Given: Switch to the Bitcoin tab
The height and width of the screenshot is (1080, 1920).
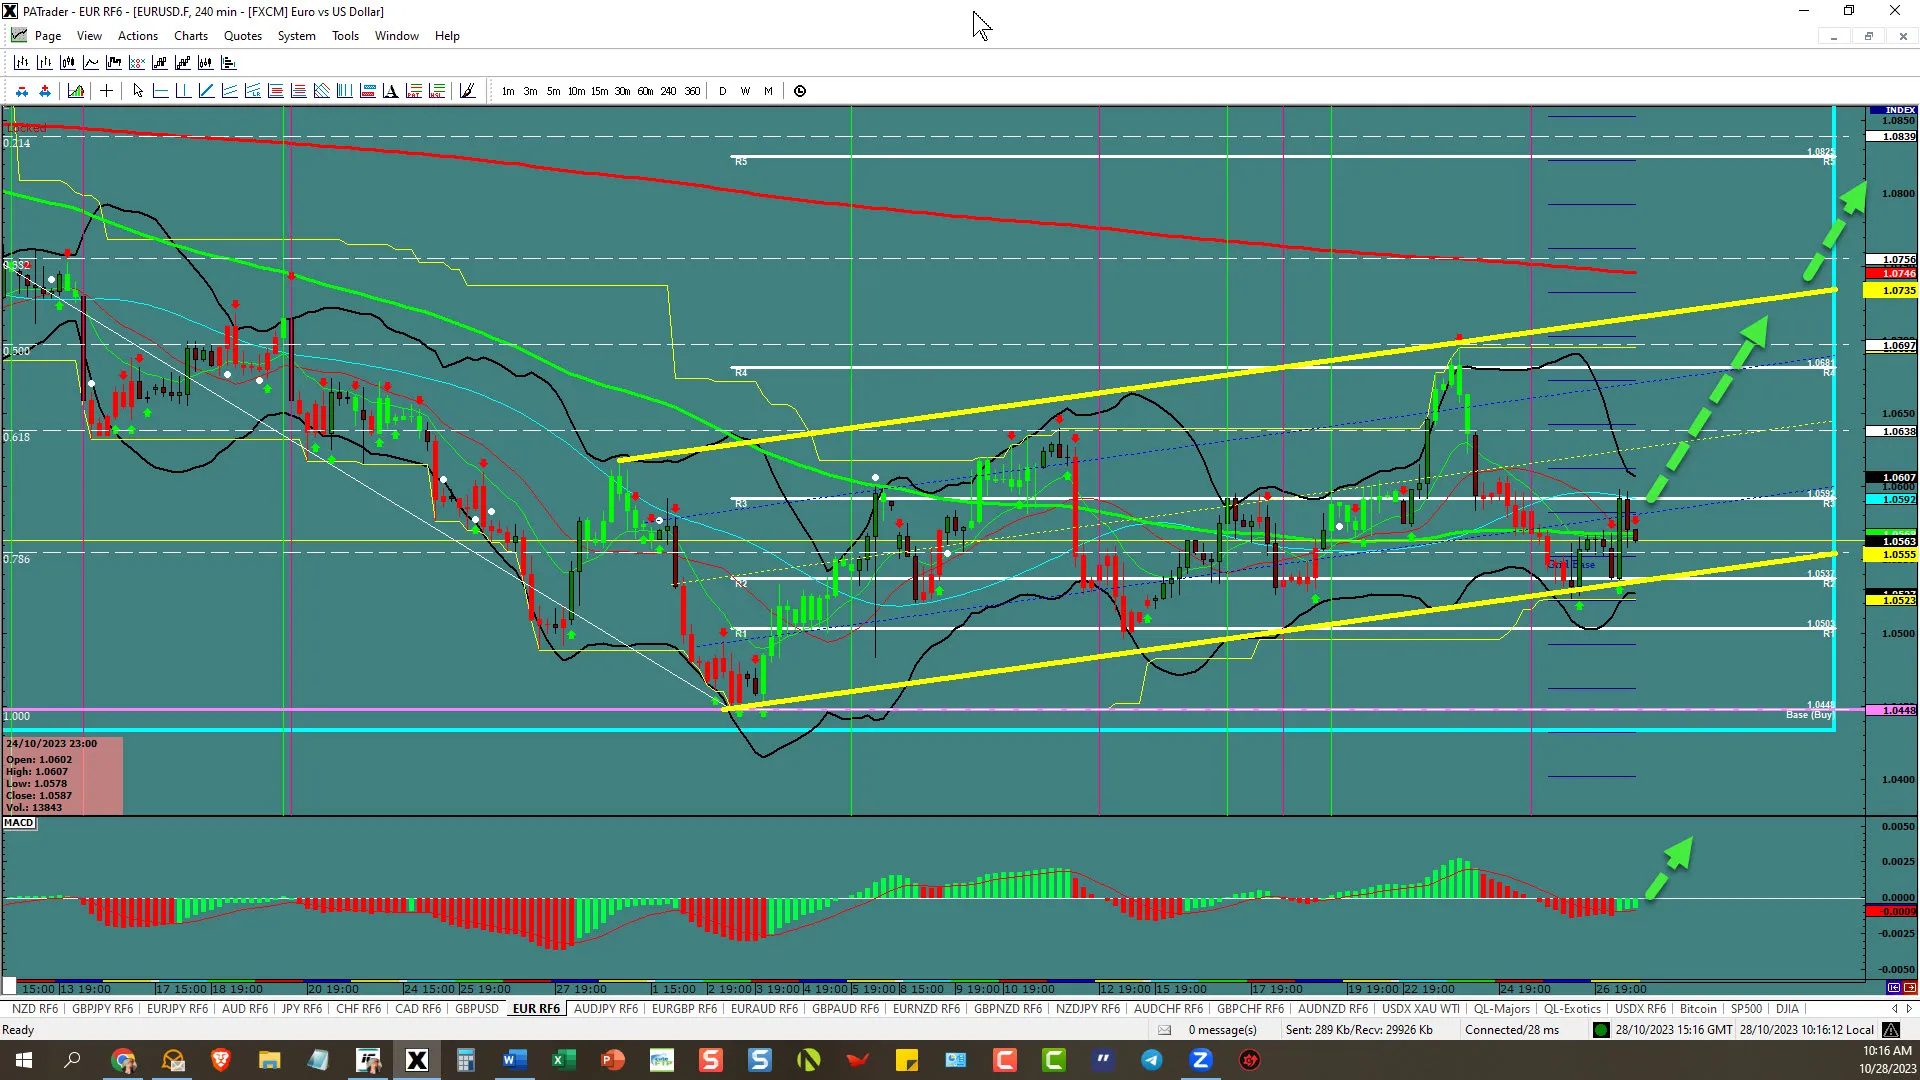Looking at the screenshot, I should [x=1698, y=1009].
